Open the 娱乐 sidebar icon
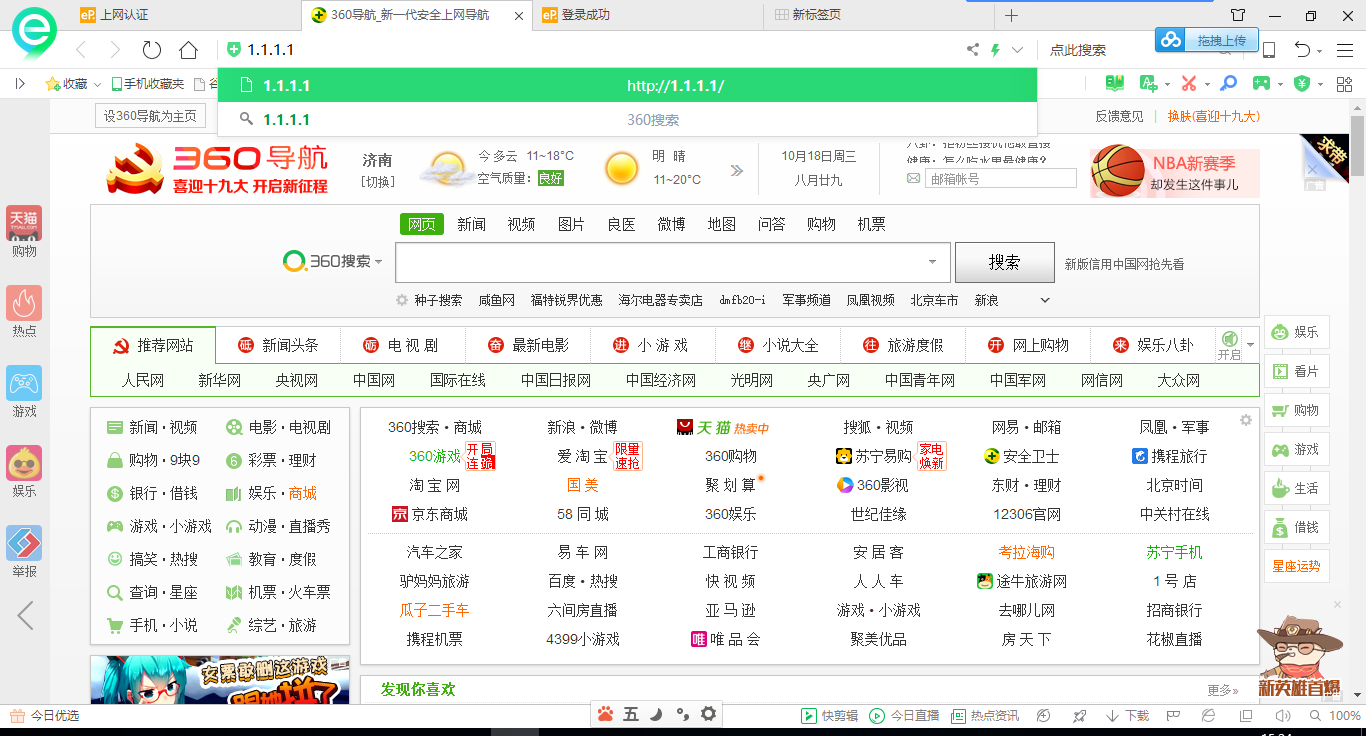The width and height of the screenshot is (1366, 736). (24, 472)
